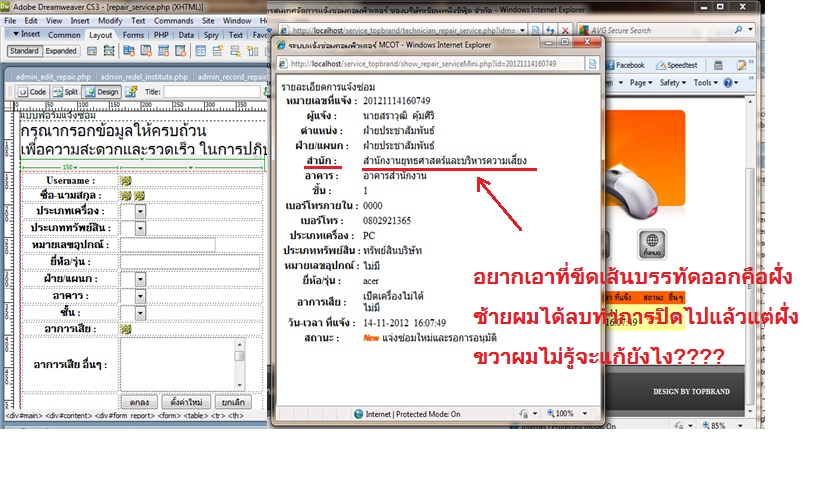
Task: Select the Spry insert tab
Action: pyautogui.click(x=211, y=35)
